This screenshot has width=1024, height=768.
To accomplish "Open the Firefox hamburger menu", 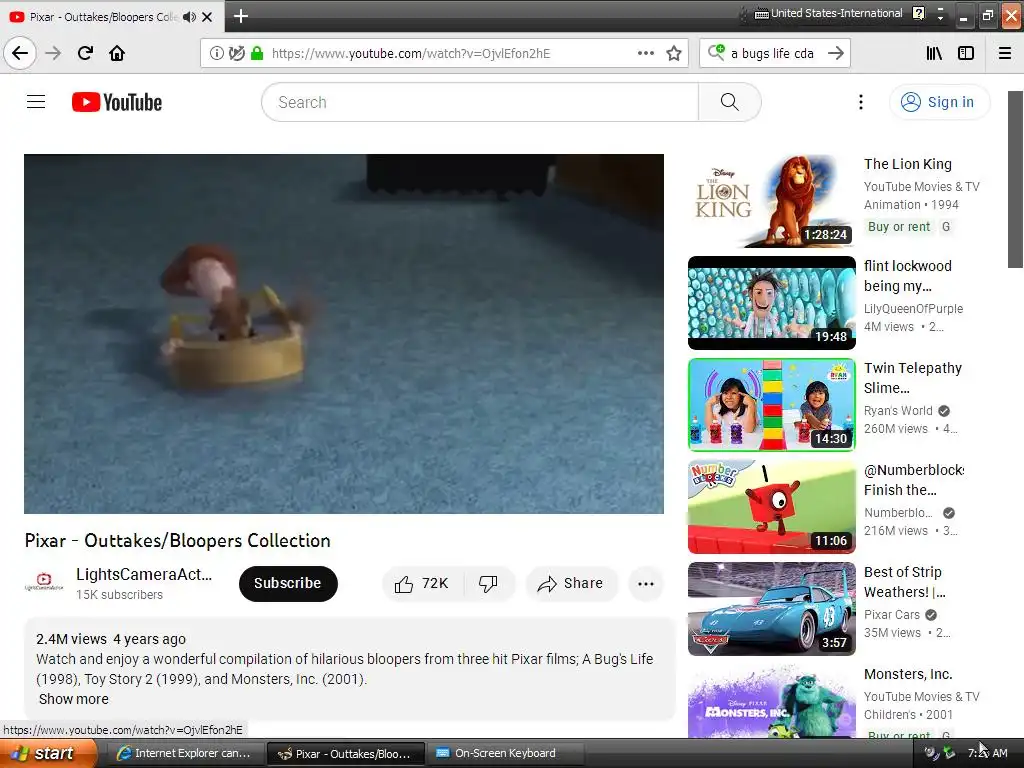I will (x=1005, y=54).
